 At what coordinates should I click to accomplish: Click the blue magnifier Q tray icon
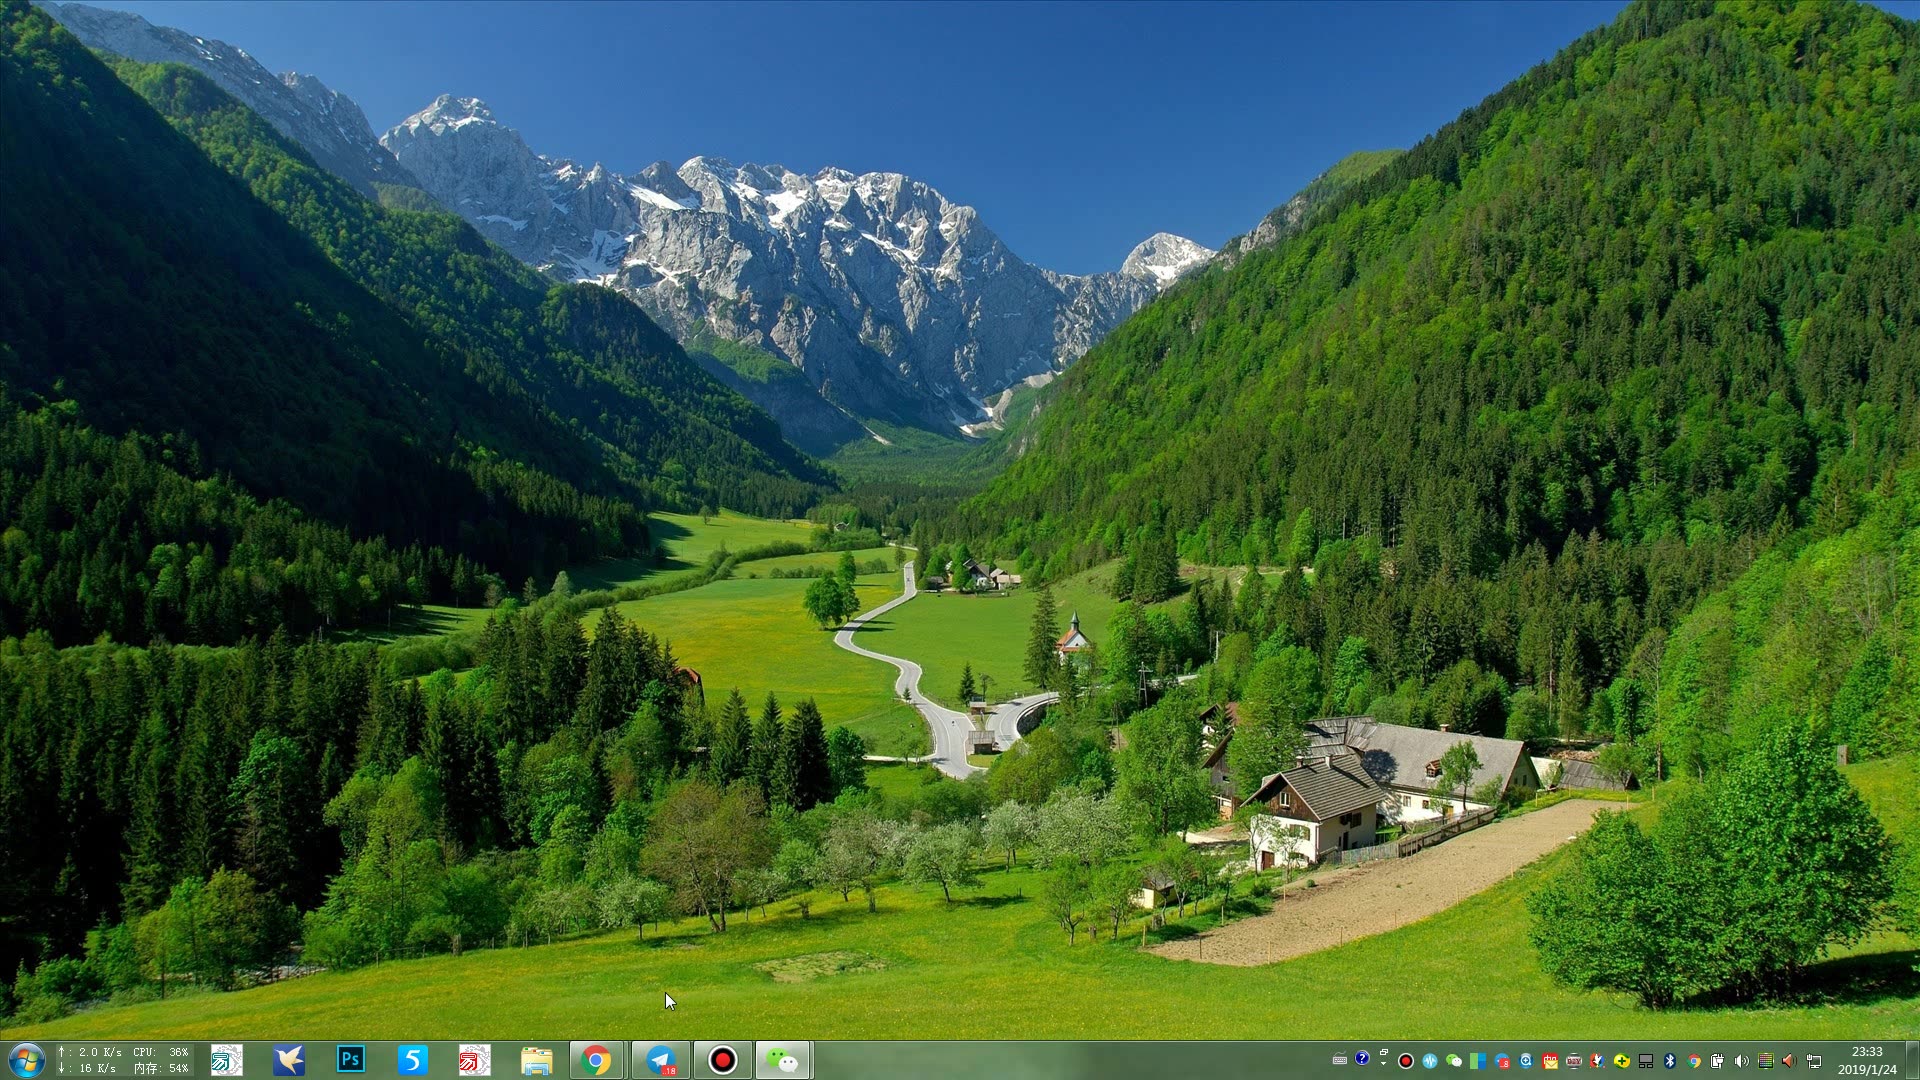coord(1526,1061)
